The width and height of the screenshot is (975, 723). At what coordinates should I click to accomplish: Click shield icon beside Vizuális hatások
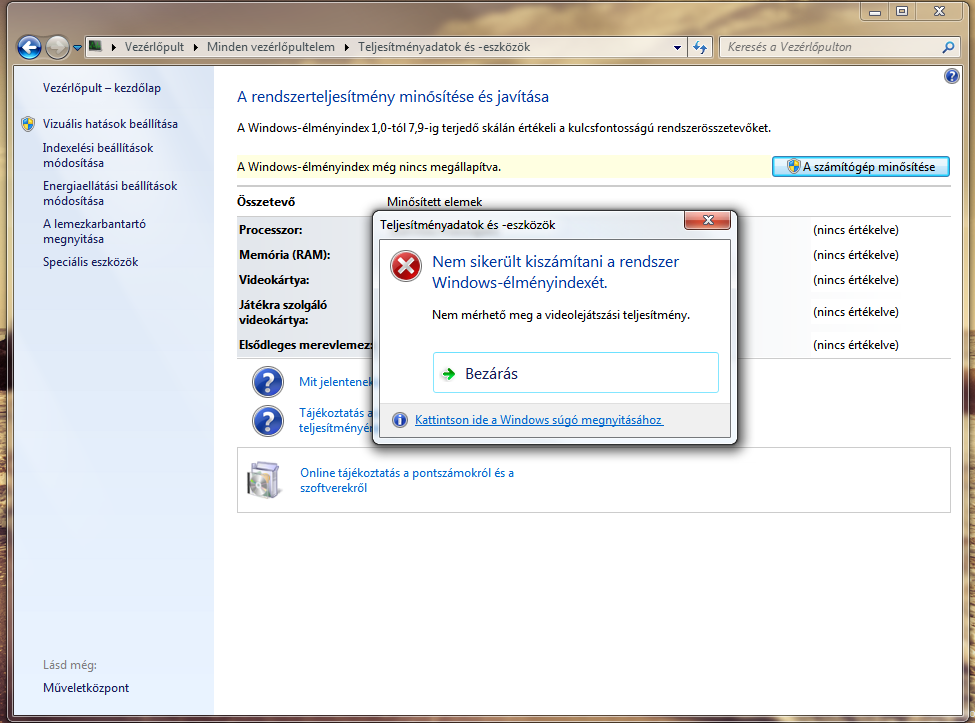pos(28,124)
